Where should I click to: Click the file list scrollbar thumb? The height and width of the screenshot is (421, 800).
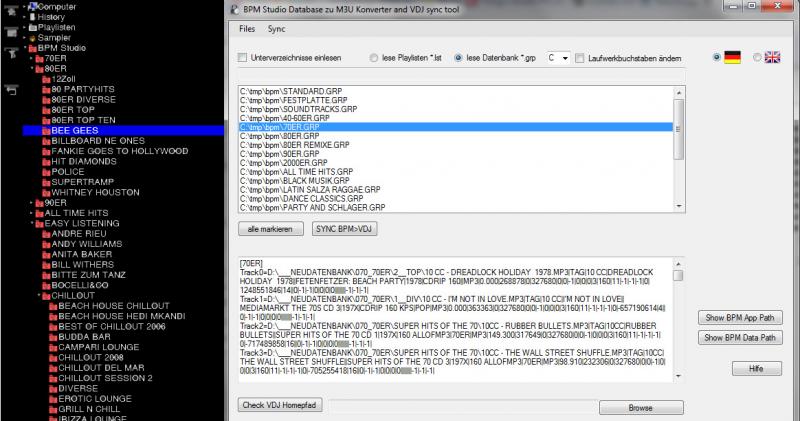[679, 129]
